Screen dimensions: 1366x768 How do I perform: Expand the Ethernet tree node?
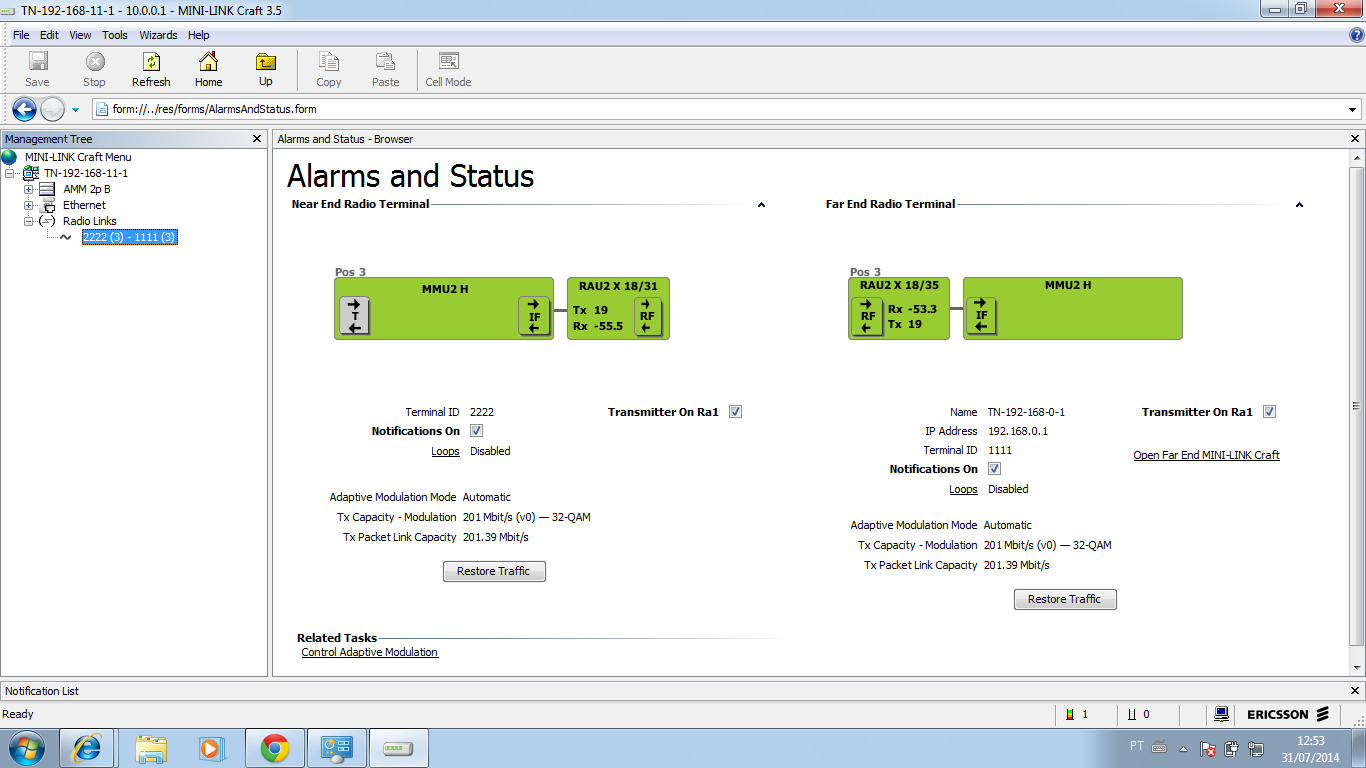pyautogui.click(x=29, y=205)
